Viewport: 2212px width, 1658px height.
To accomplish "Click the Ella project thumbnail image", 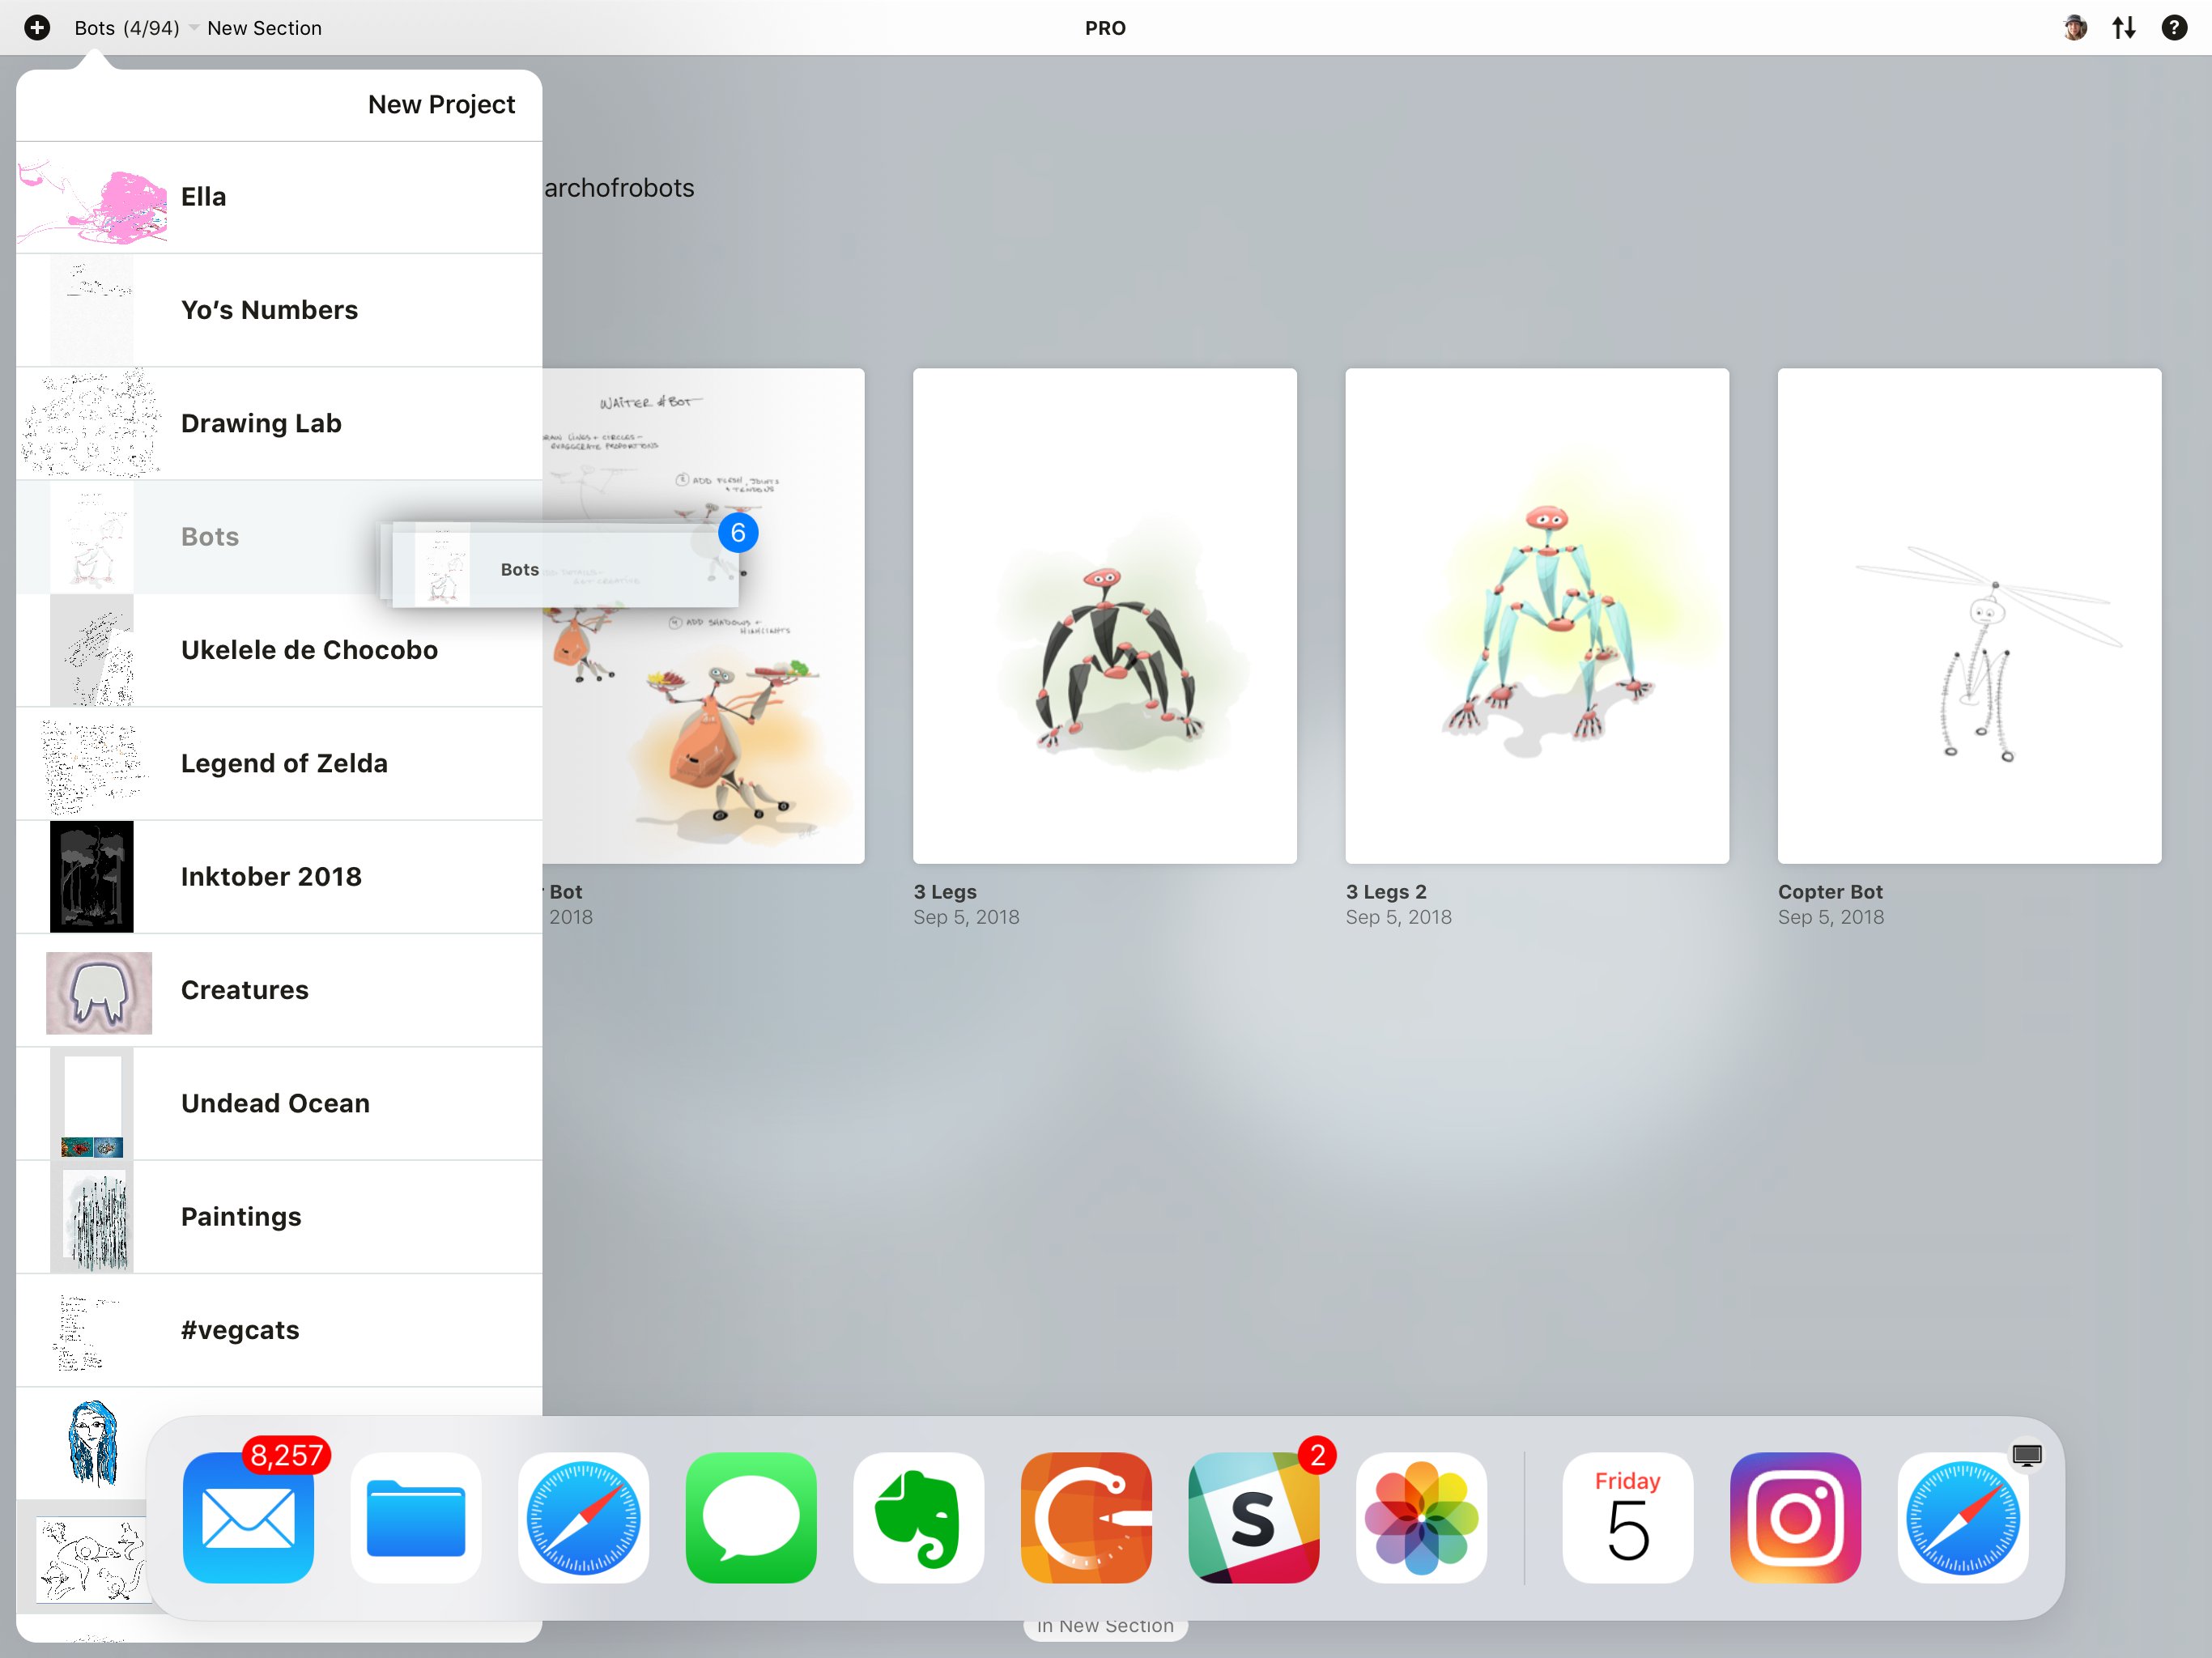I will pos(92,199).
